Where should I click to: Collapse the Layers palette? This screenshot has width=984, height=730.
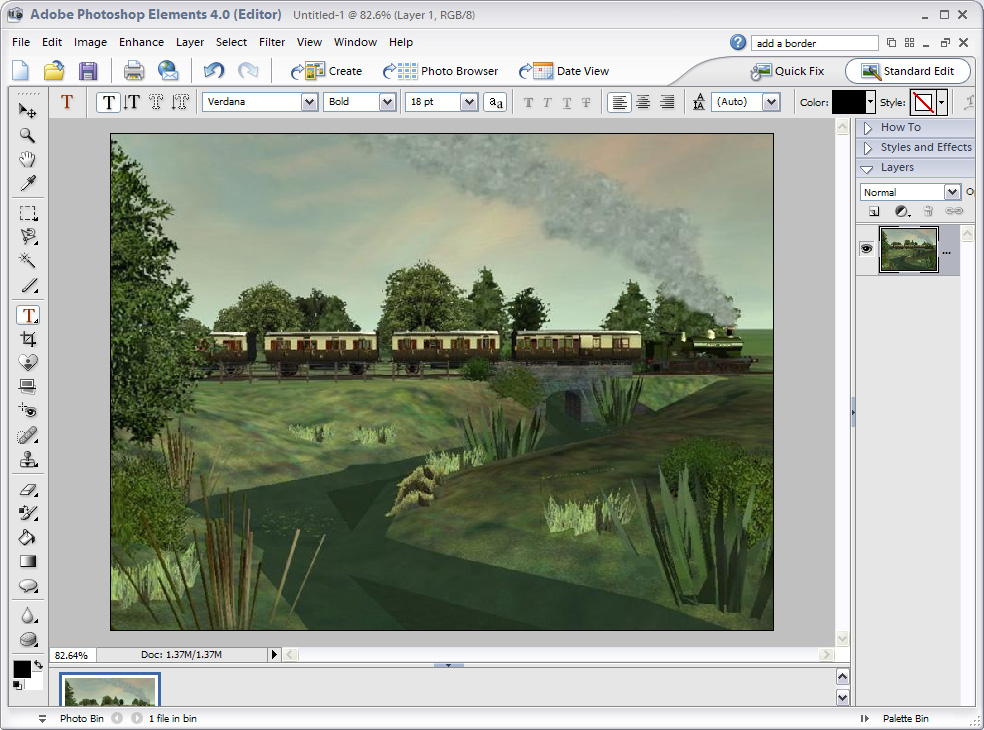pyautogui.click(x=867, y=169)
